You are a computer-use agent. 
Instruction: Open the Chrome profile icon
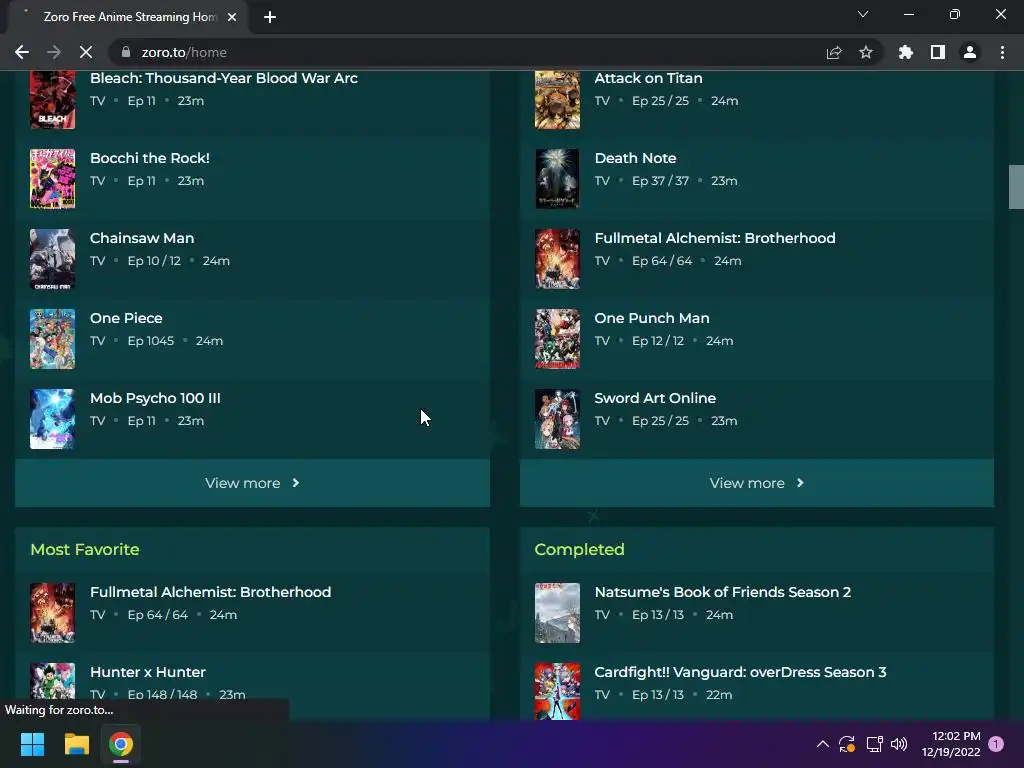(x=970, y=52)
